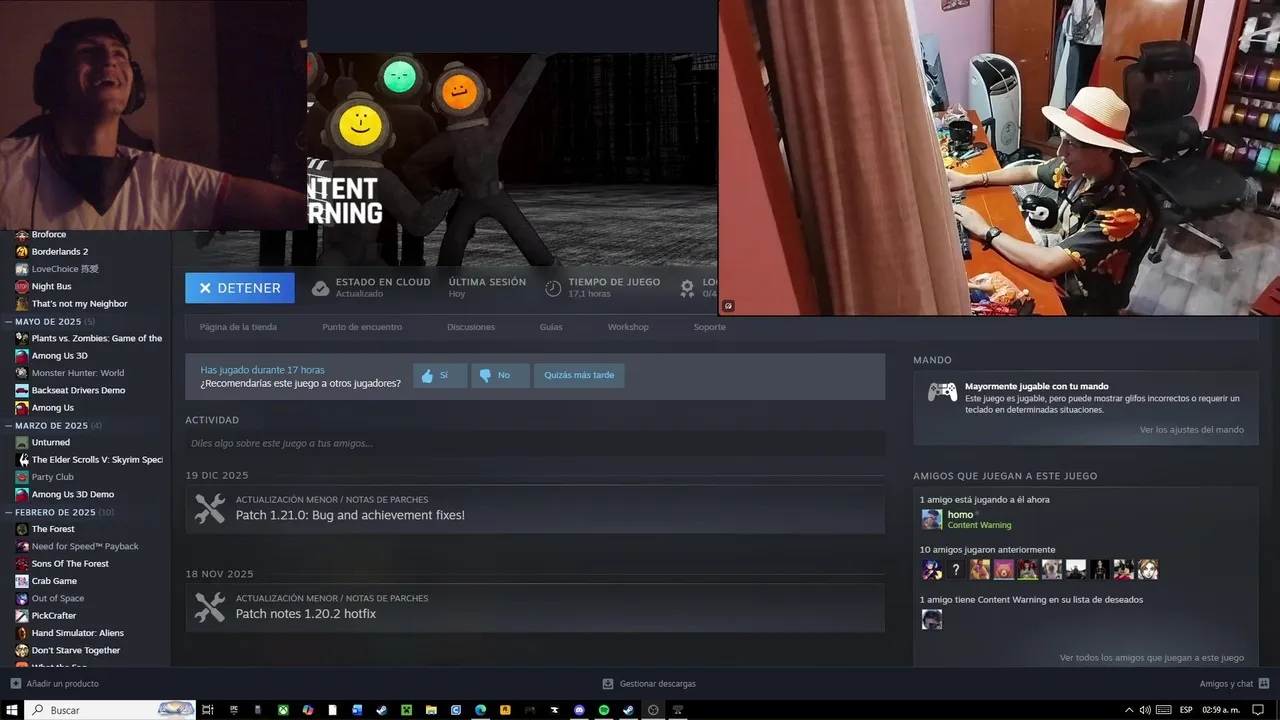Click the DETENER stop game button
This screenshot has height=720, width=1280.
coord(240,288)
